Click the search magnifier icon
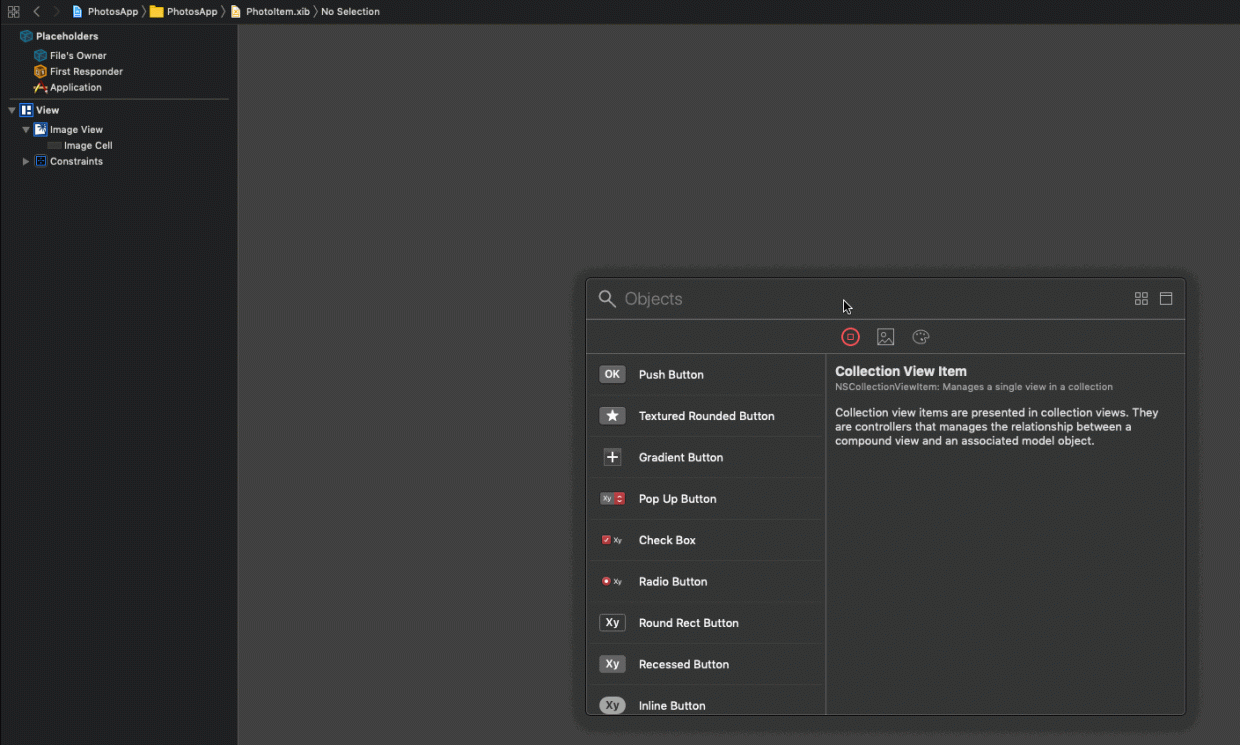This screenshot has height=745, width=1240. [607, 299]
